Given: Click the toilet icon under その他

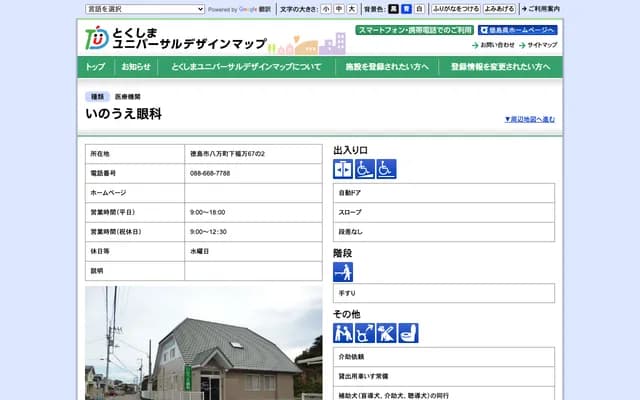Looking at the screenshot, I should (x=408, y=333).
